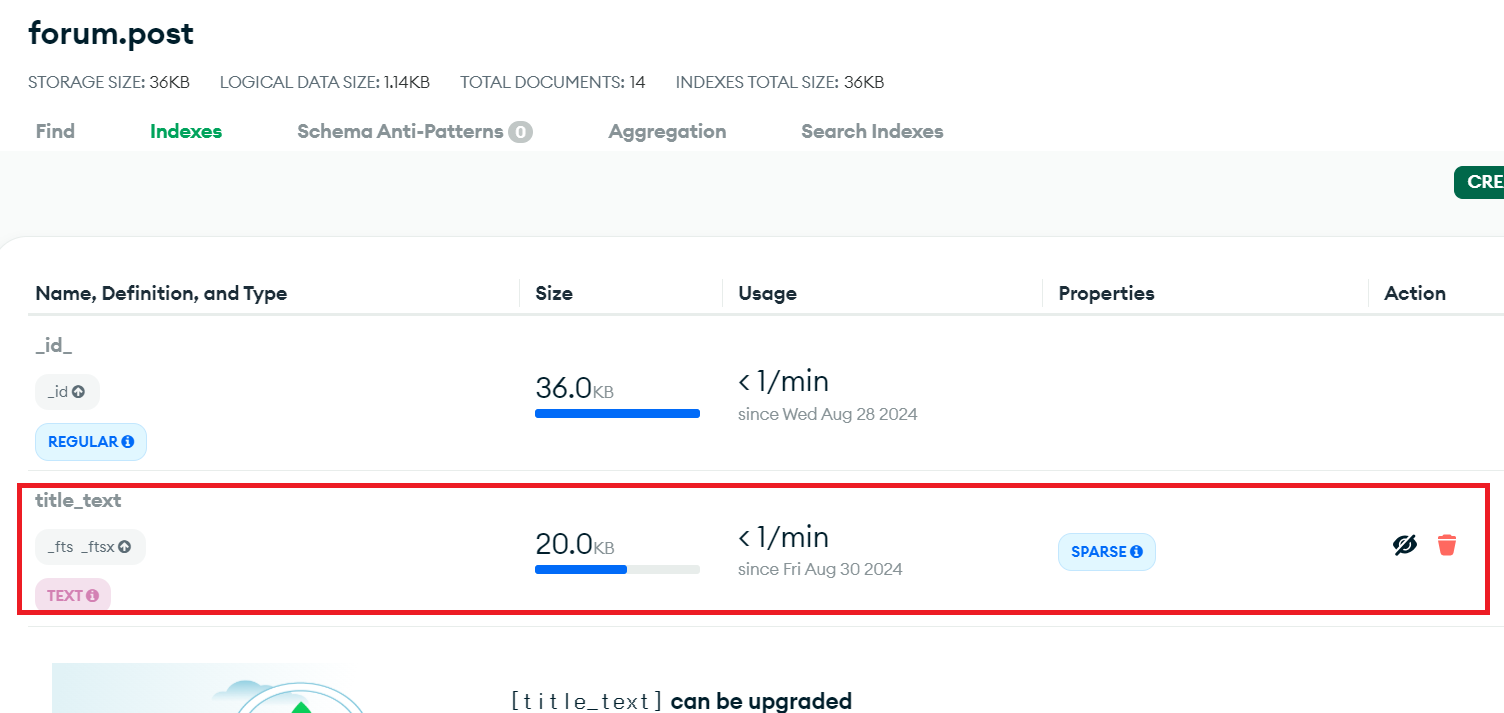1504x713 pixels.
Task: Switch to Schema Anti-Patterns tab
Action: click(415, 131)
